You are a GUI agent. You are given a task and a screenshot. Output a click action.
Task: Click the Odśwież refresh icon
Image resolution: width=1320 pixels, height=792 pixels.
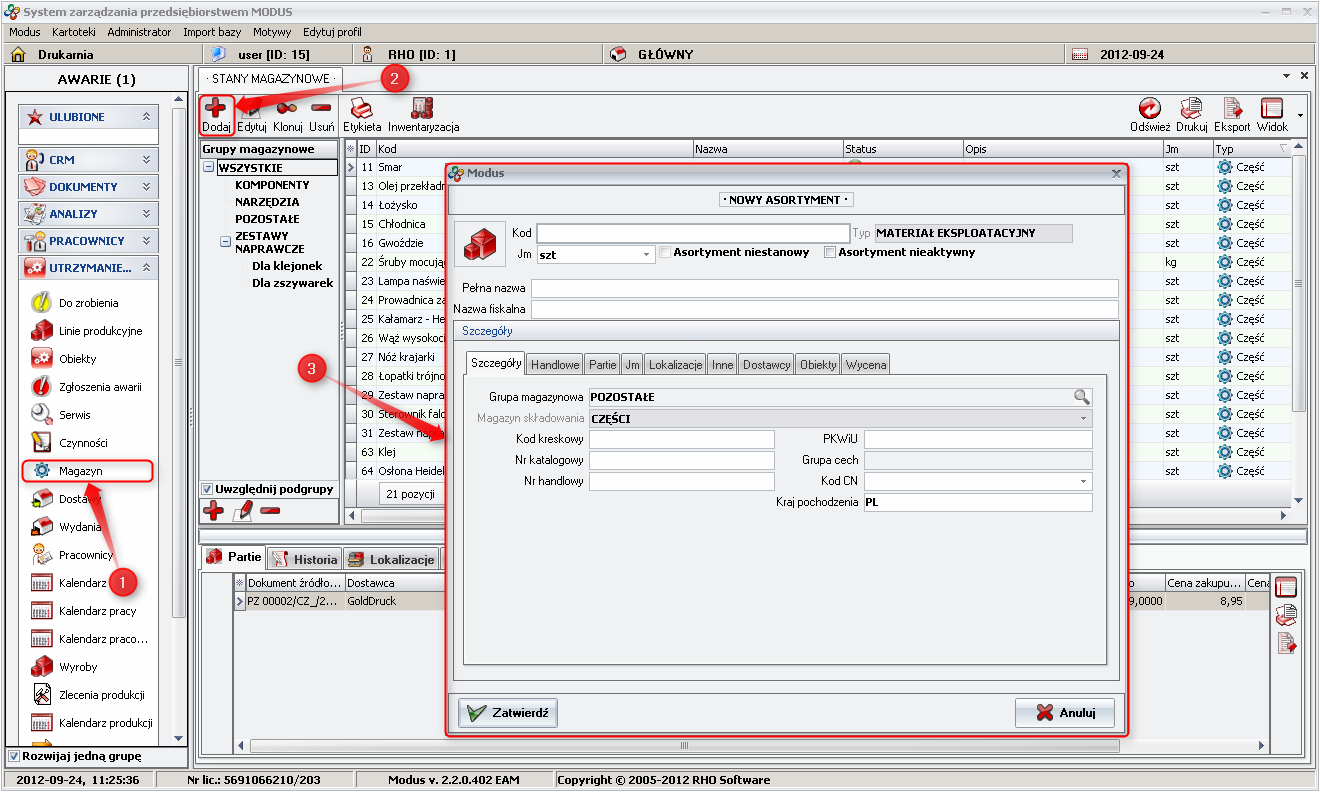tap(1149, 109)
